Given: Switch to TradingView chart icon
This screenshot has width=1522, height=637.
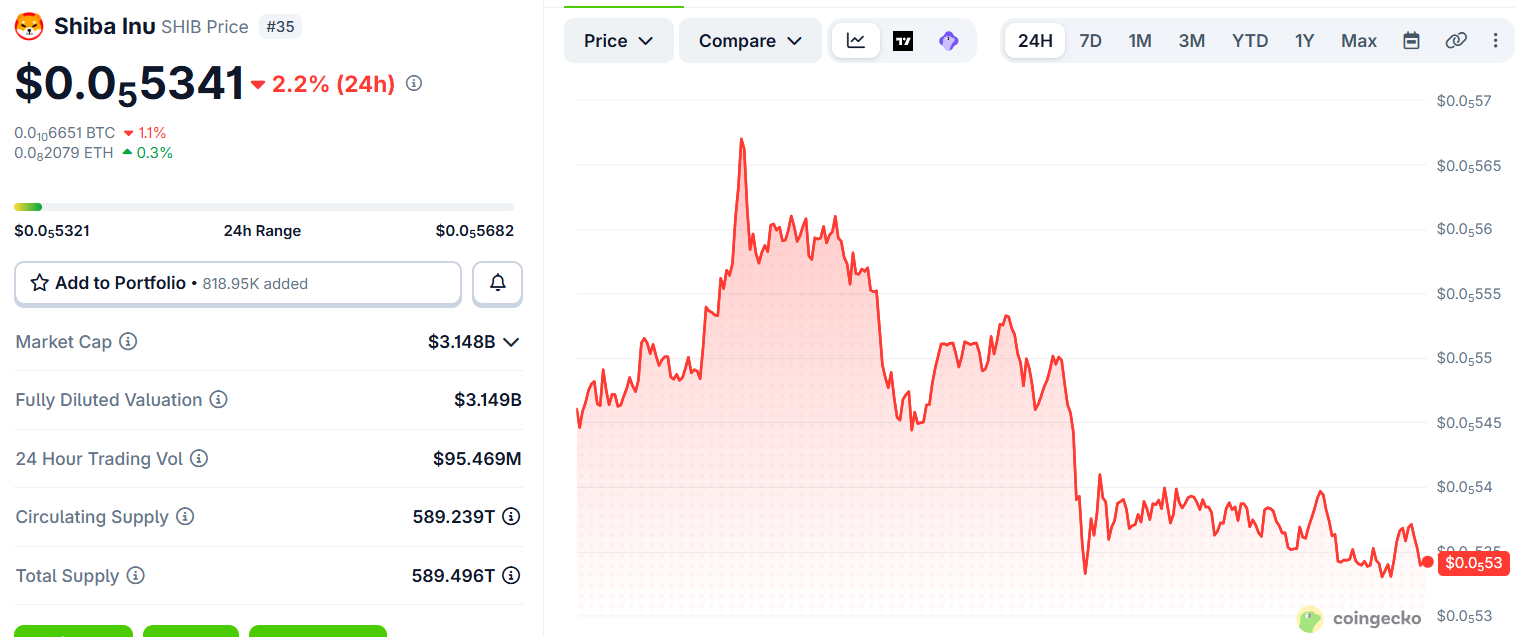Looking at the screenshot, I should pos(903,41).
